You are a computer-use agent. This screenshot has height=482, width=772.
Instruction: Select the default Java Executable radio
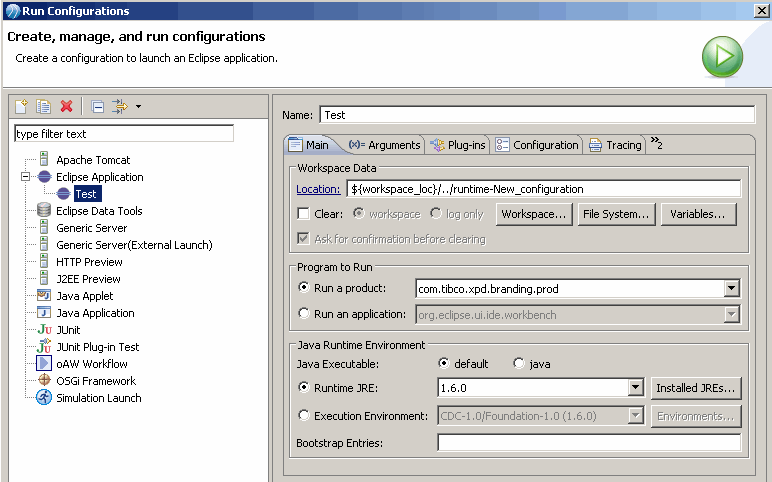pos(444,363)
